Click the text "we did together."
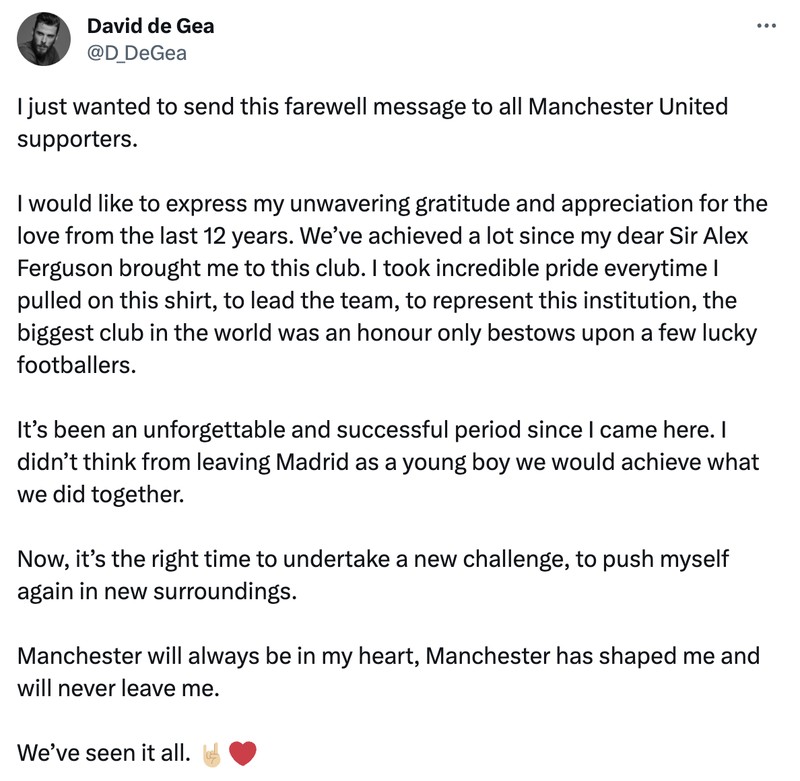This screenshot has width=800, height=781. (101, 495)
